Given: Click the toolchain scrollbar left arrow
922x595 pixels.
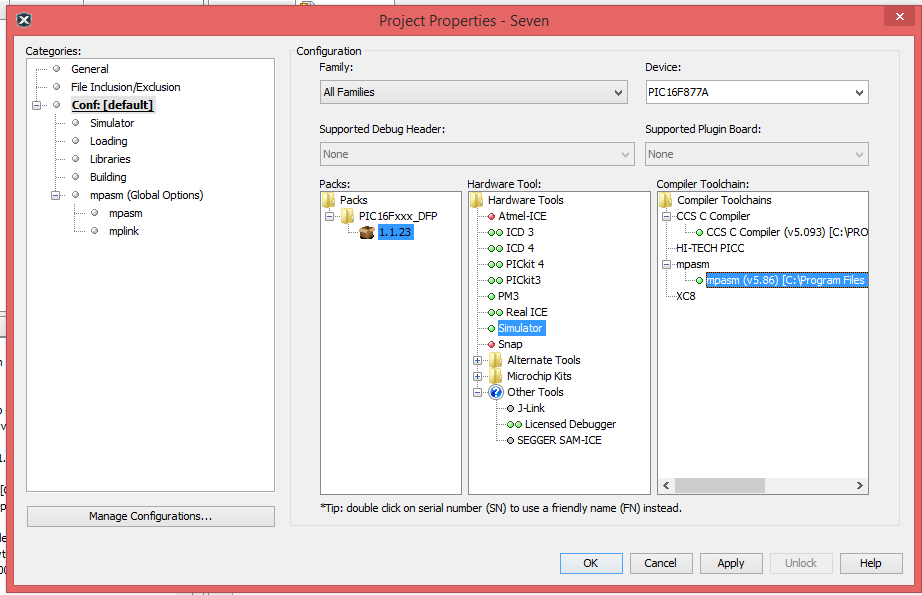Looking at the screenshot, I should tap(666, 486).
